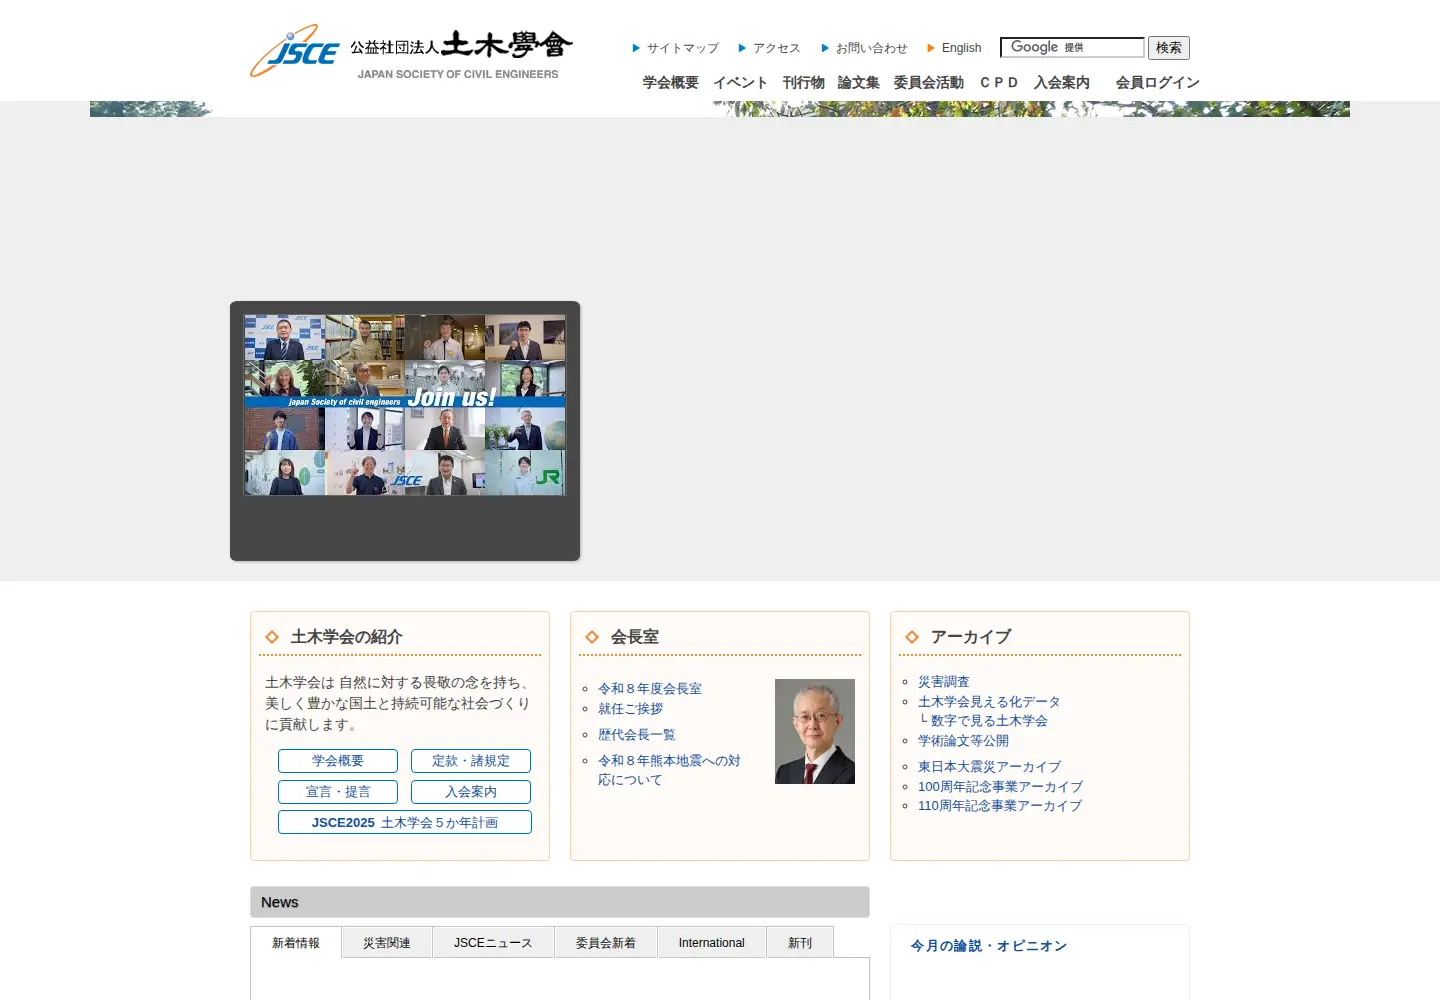The height and width of the screenshot is (1000, 1440).
Task: Select the 新刊 news tab
Action: (x=800, y=943)
